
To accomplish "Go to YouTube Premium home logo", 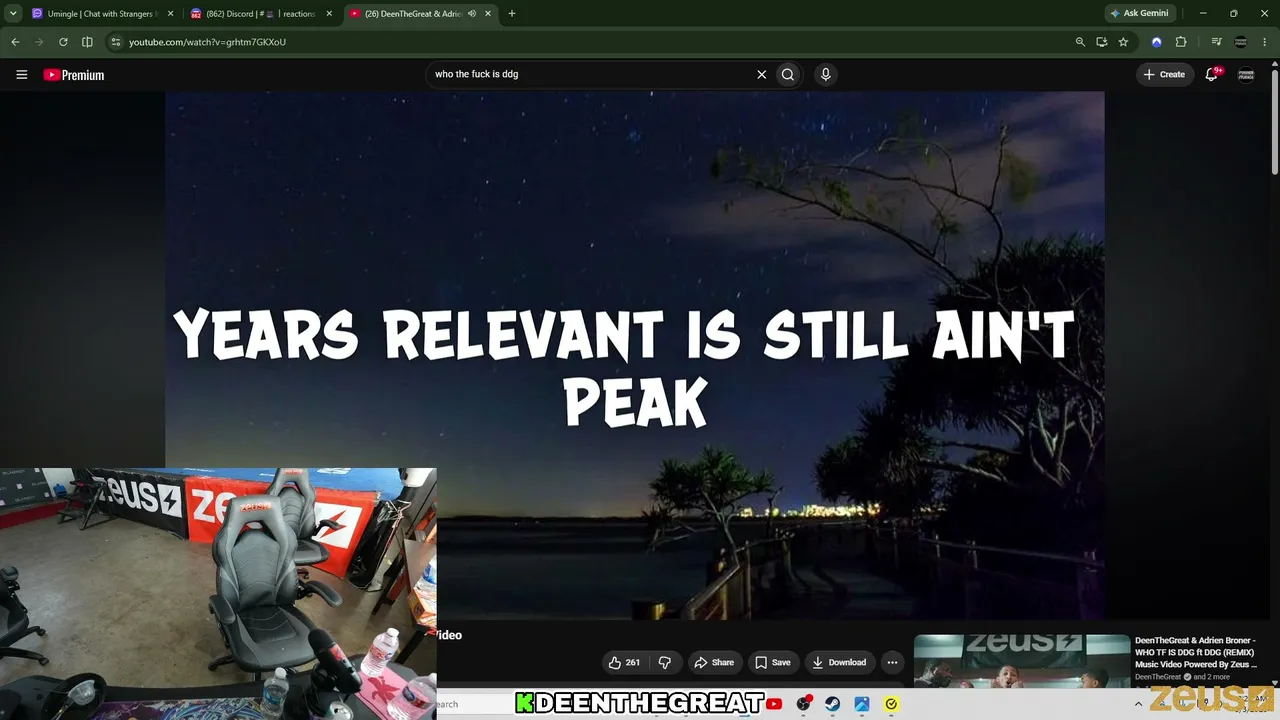I will click(x=74, y=75).
